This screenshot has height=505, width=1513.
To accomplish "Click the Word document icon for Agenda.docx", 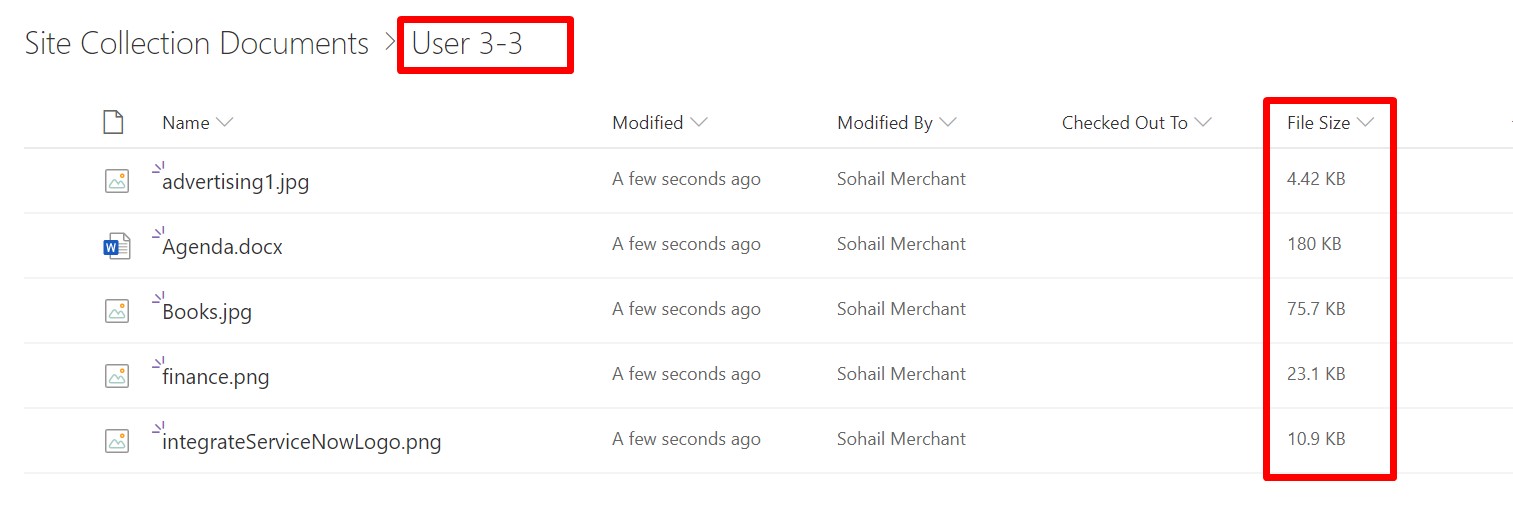I will click(117, 246).
